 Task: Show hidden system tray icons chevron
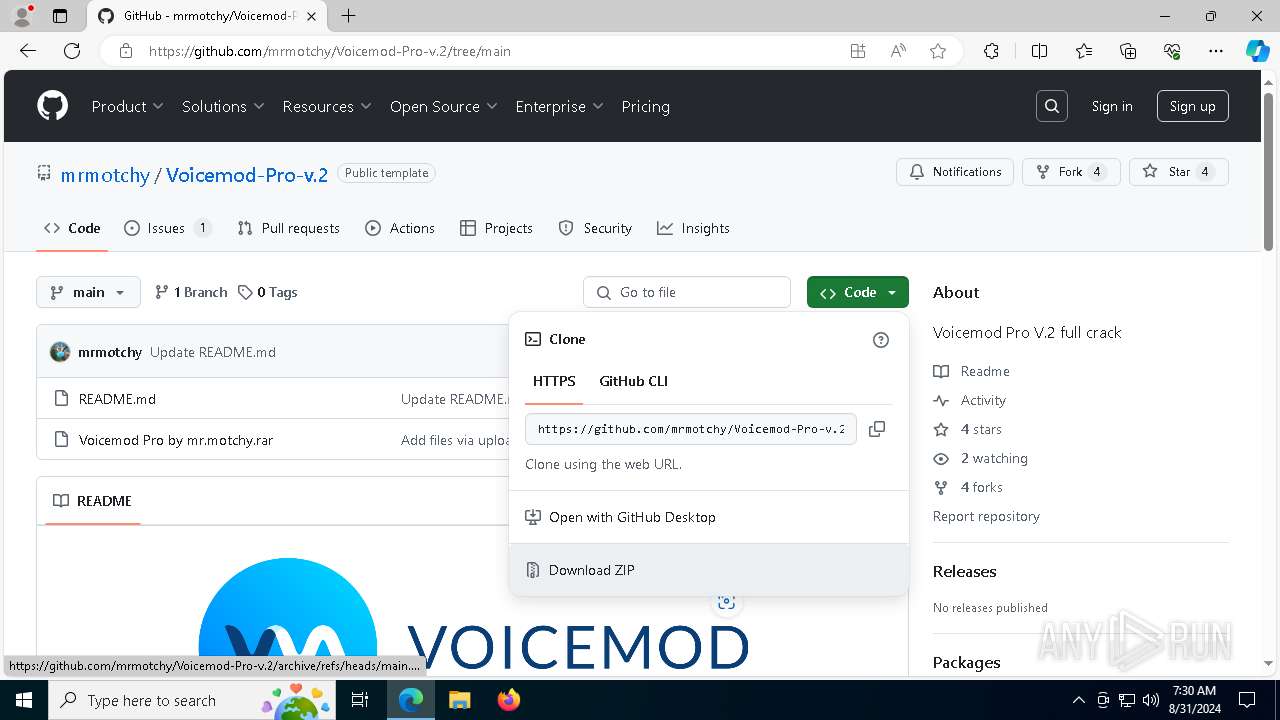tap(1078, 700)
